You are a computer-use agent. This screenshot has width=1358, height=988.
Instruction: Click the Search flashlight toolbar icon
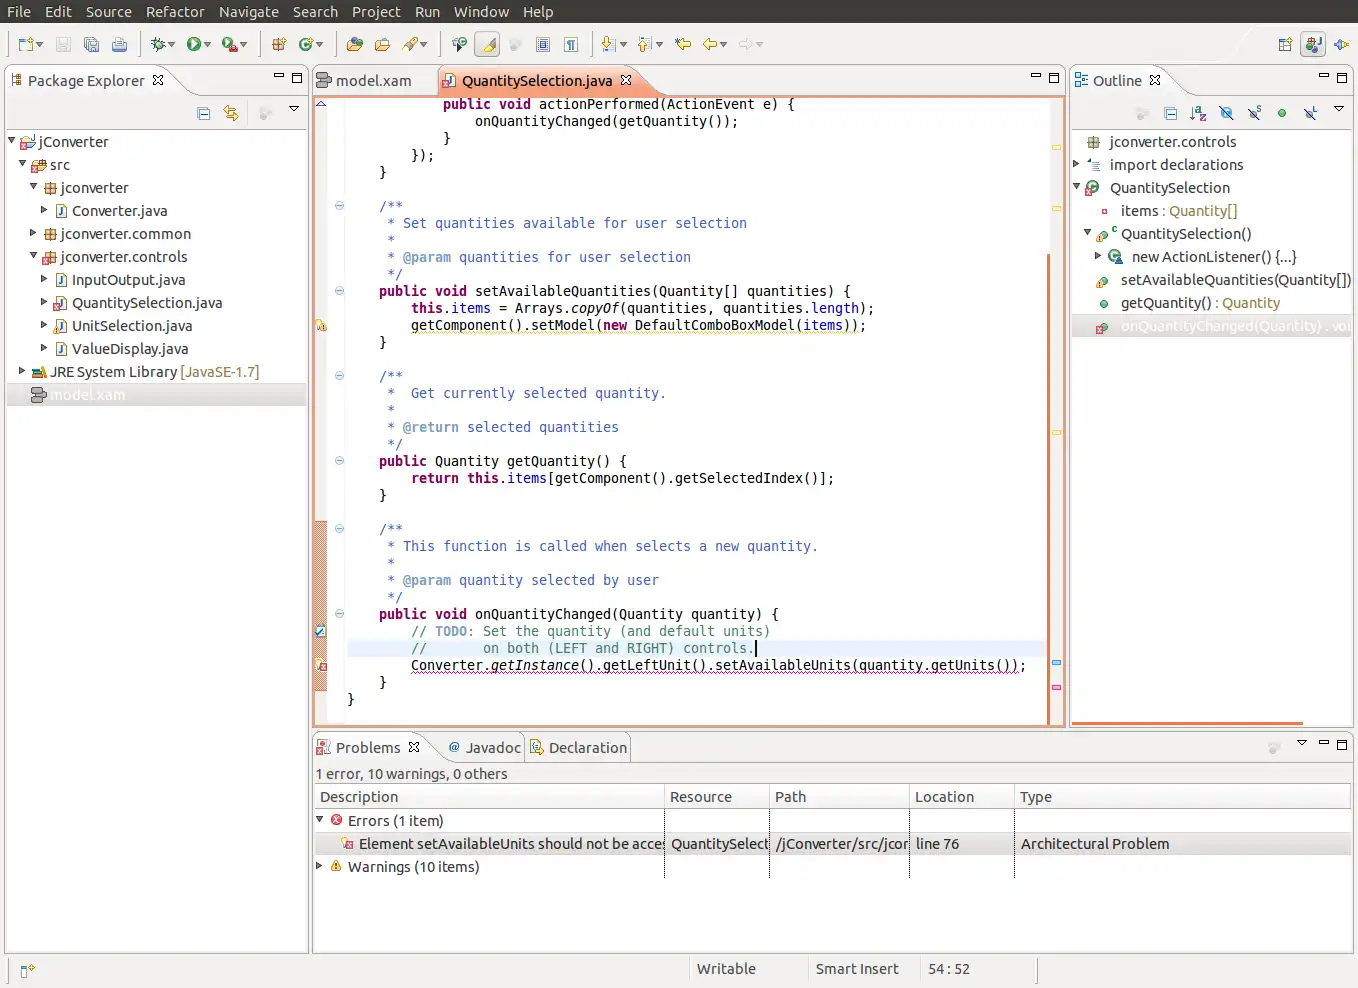(x=410, y=44)
